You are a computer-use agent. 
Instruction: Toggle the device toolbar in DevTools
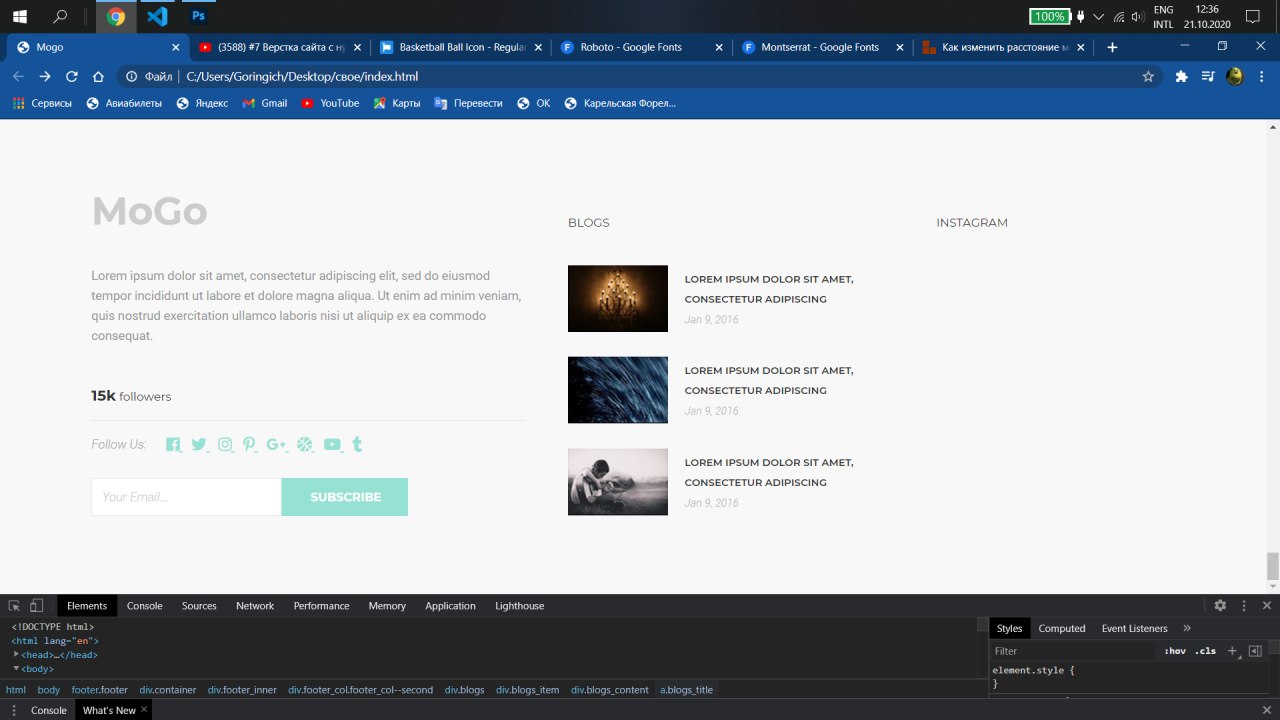pyautogui.click(x=37, y=606)
